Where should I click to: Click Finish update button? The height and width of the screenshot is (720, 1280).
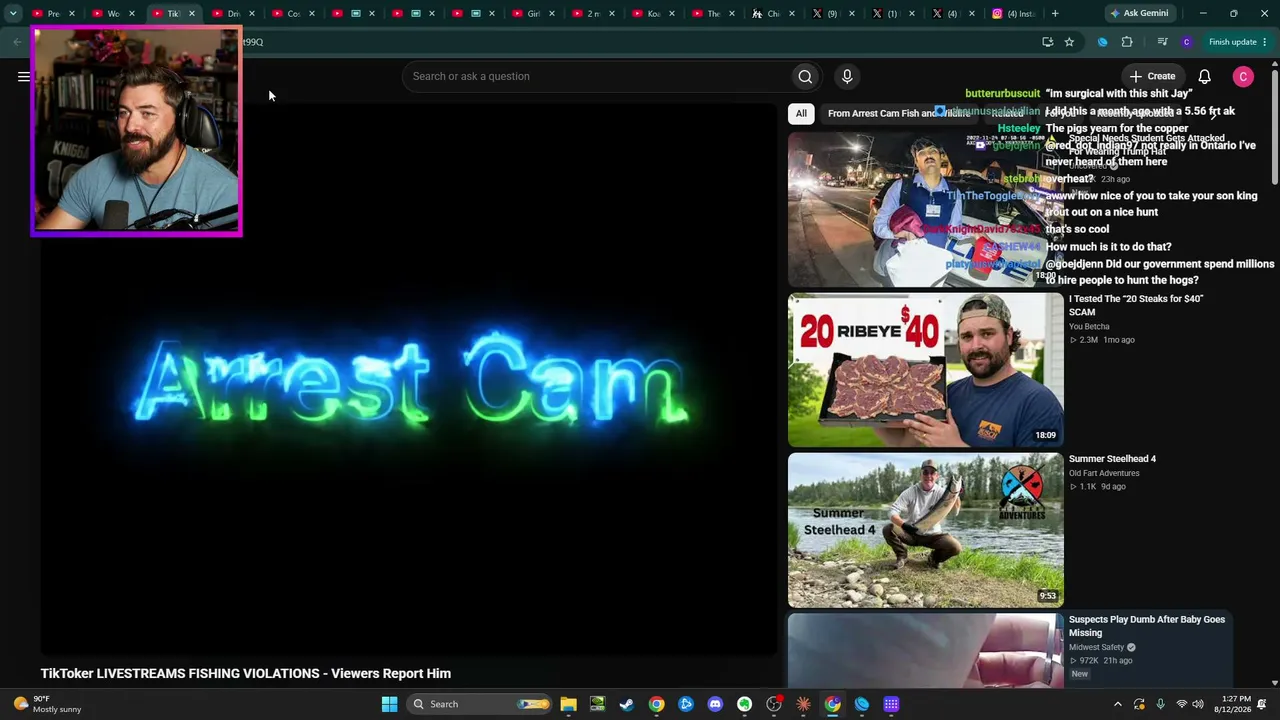point(1238,42)
